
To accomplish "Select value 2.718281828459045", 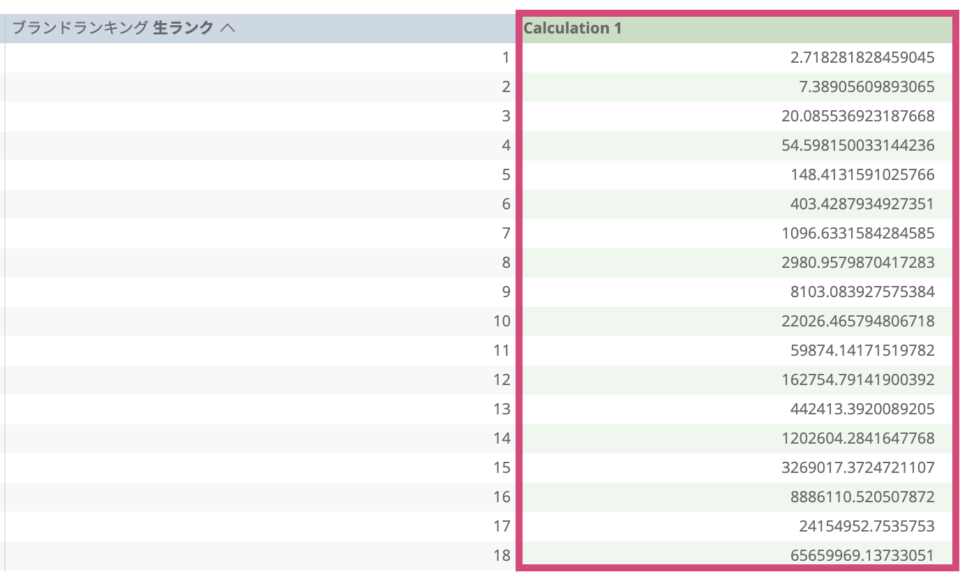I will point(862,58).
